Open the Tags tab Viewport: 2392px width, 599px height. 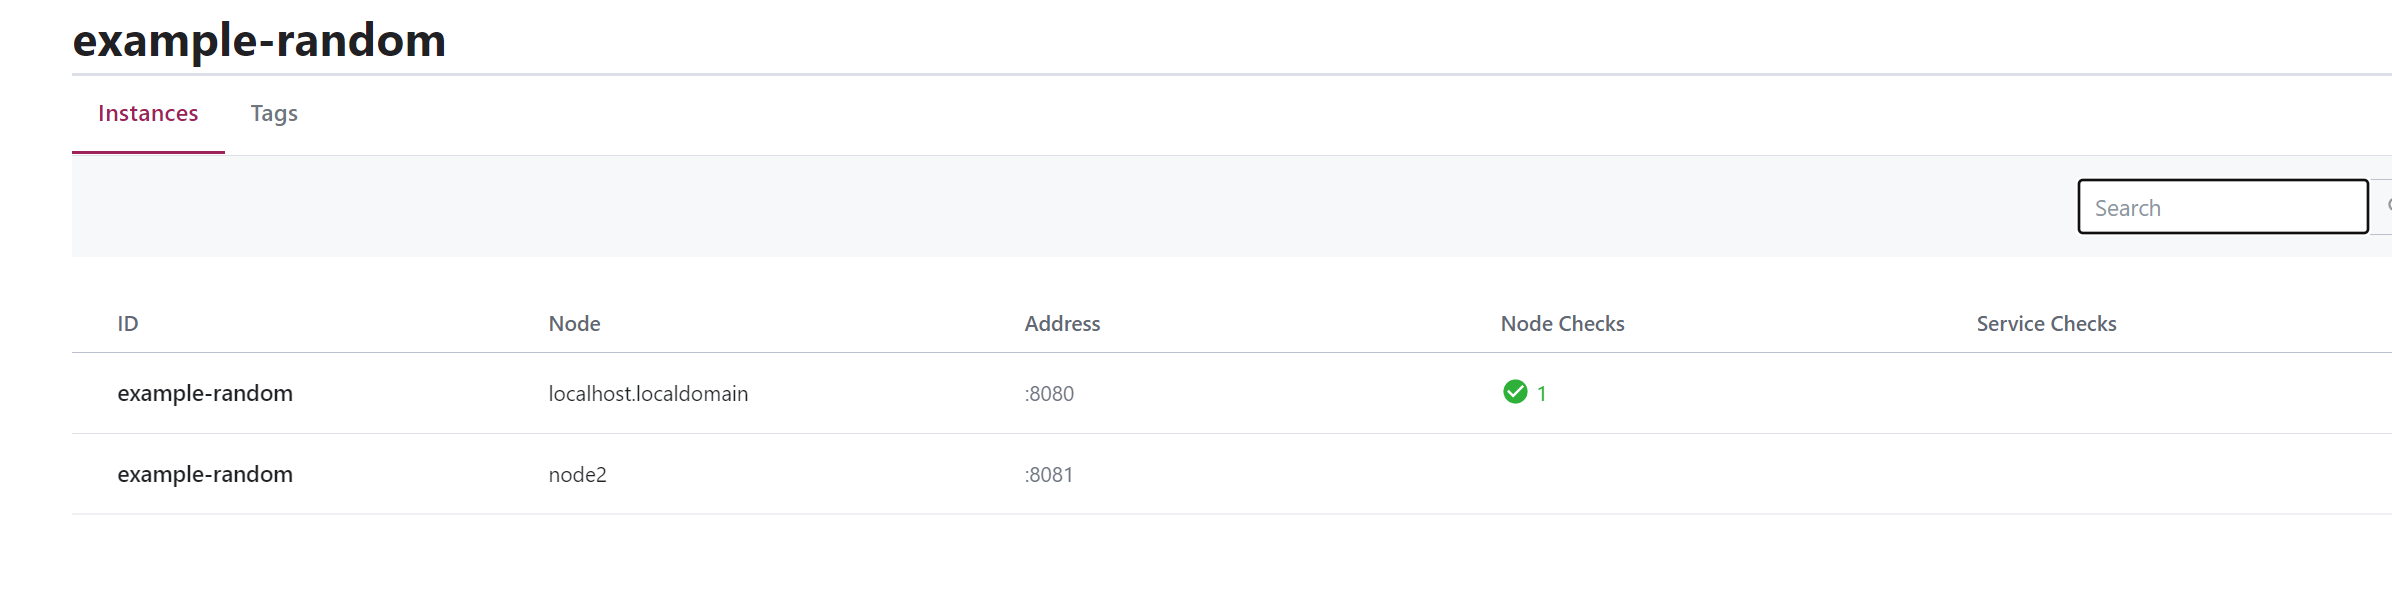click(274, 114)
